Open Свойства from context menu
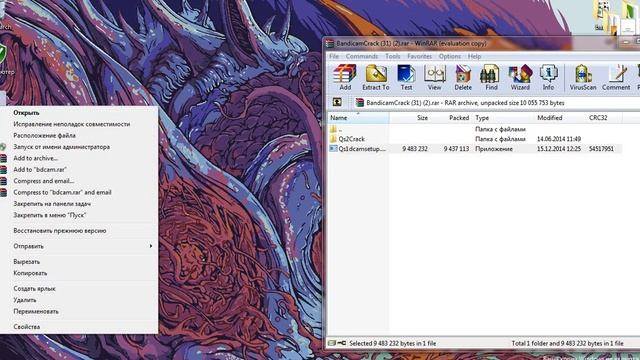 pyautogui.click(x=79, y=327)
